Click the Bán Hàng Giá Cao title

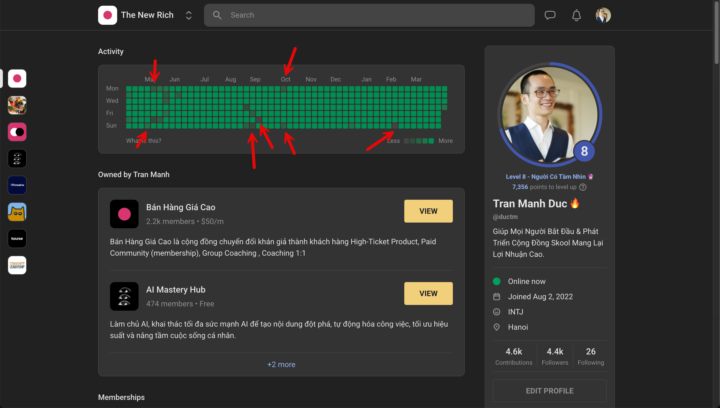coord(181,207)
